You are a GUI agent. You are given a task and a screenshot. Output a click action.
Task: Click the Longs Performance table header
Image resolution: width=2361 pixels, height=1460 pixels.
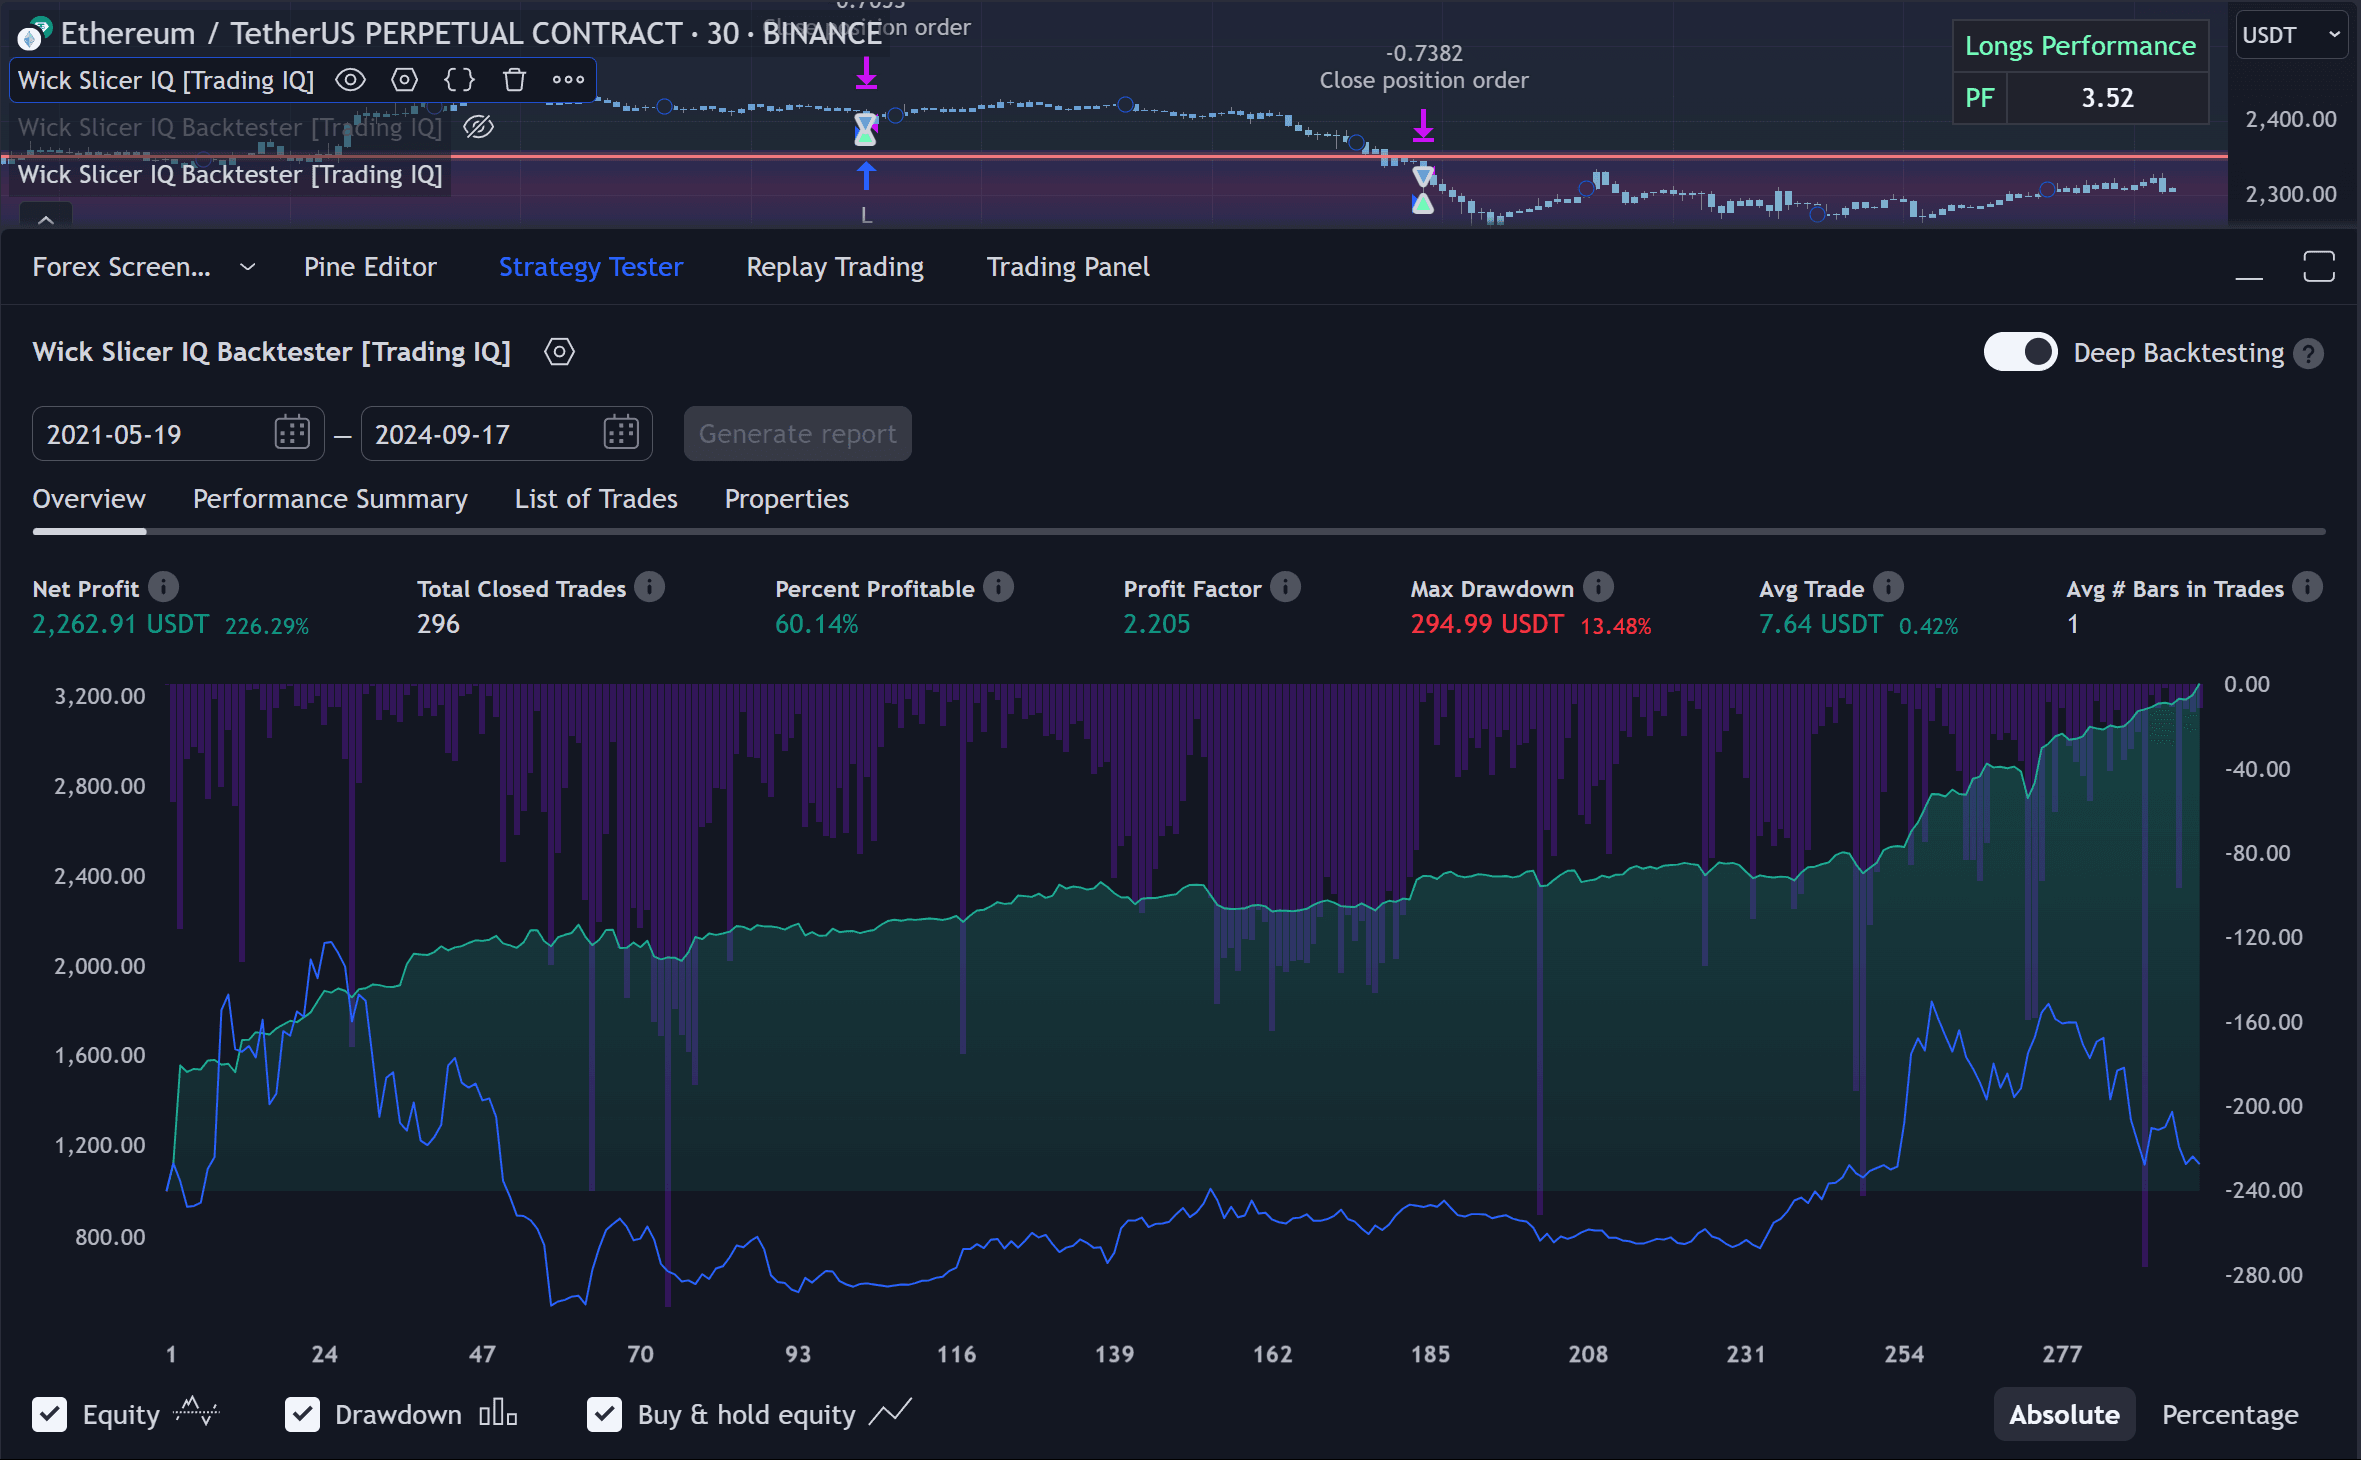(2080, 46)
